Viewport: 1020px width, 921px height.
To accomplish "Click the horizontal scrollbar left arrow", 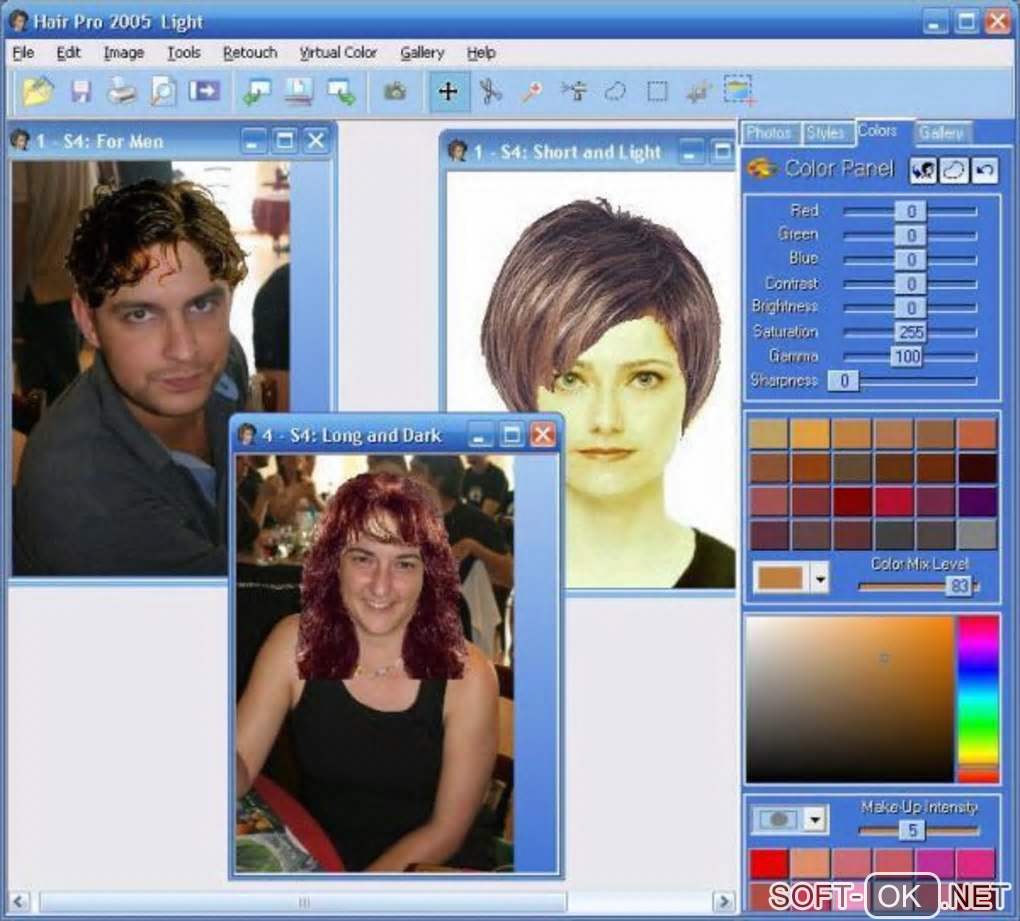I will (19, 901).
